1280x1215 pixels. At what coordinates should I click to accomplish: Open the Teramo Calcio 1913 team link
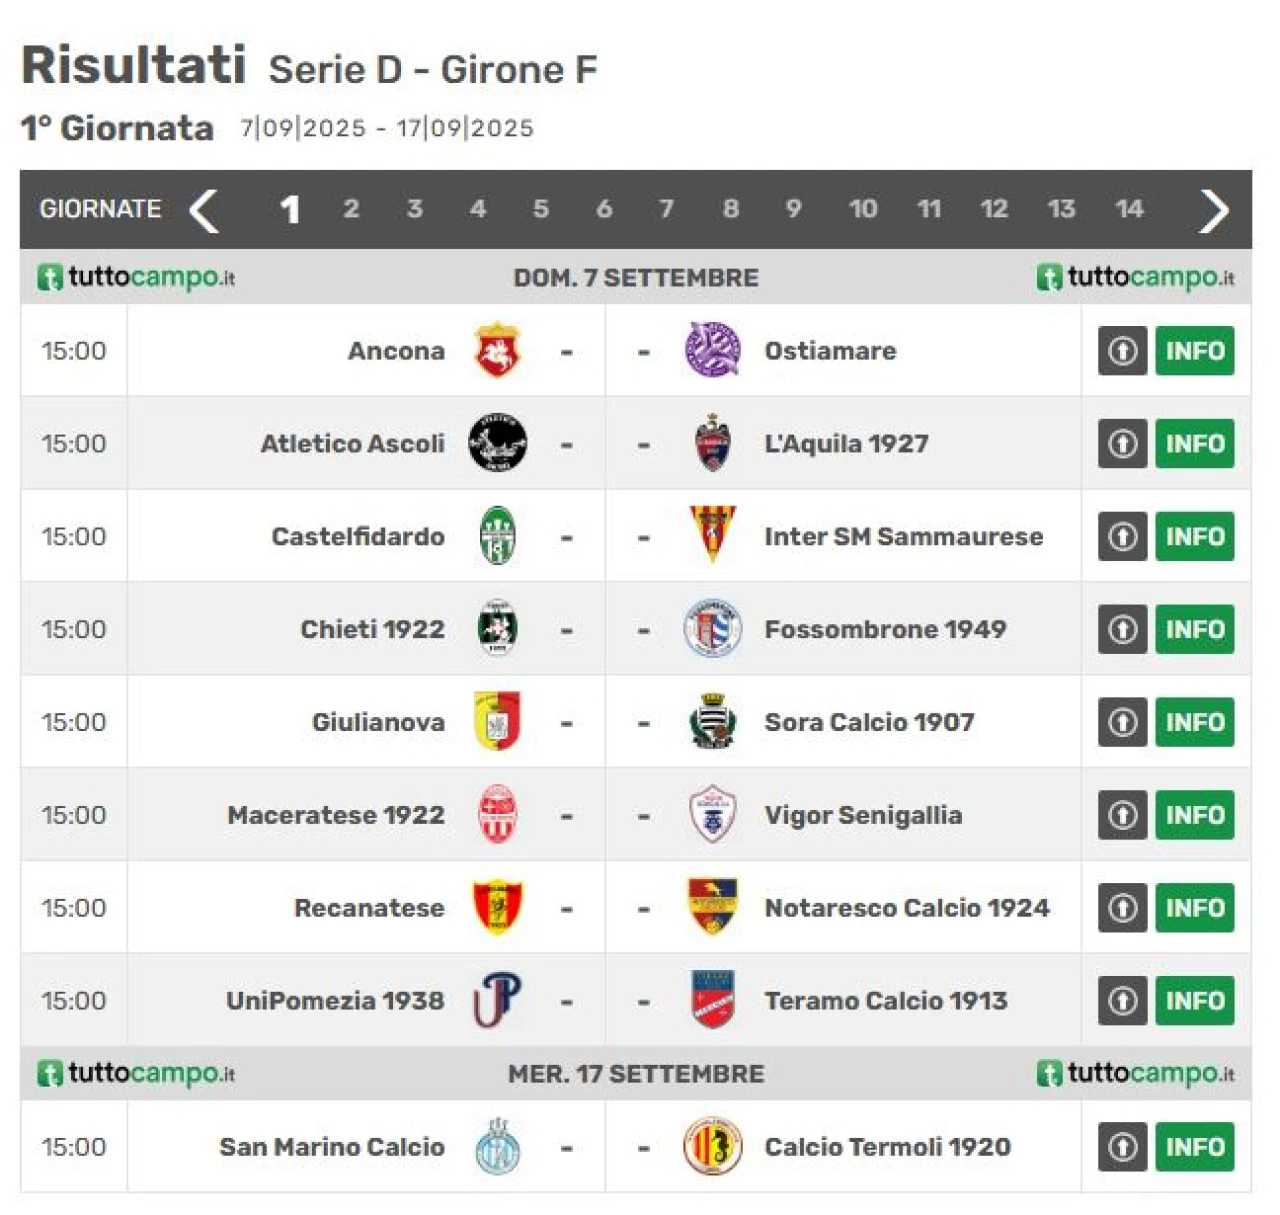click(885, 1001)
